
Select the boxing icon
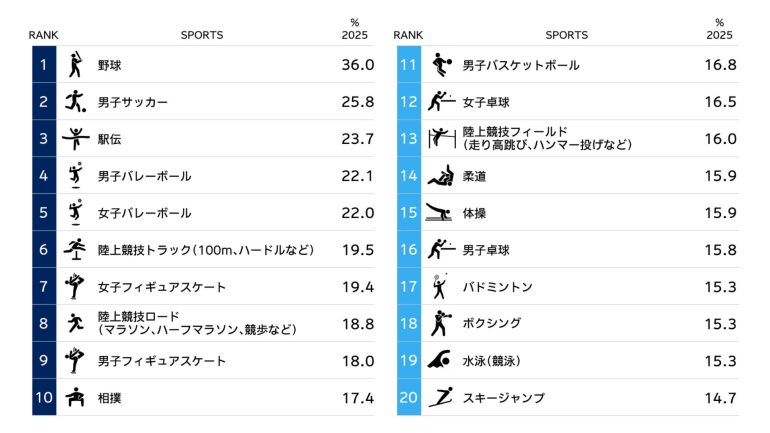[x=440, y=324]
